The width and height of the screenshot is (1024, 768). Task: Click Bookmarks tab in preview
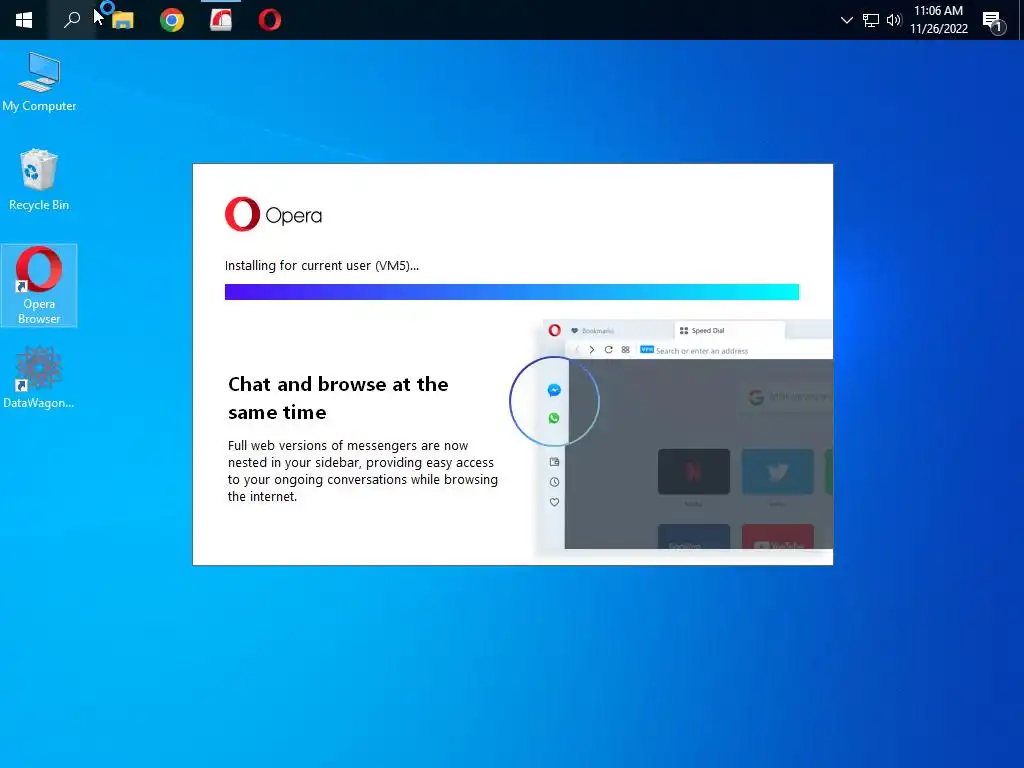592,330
